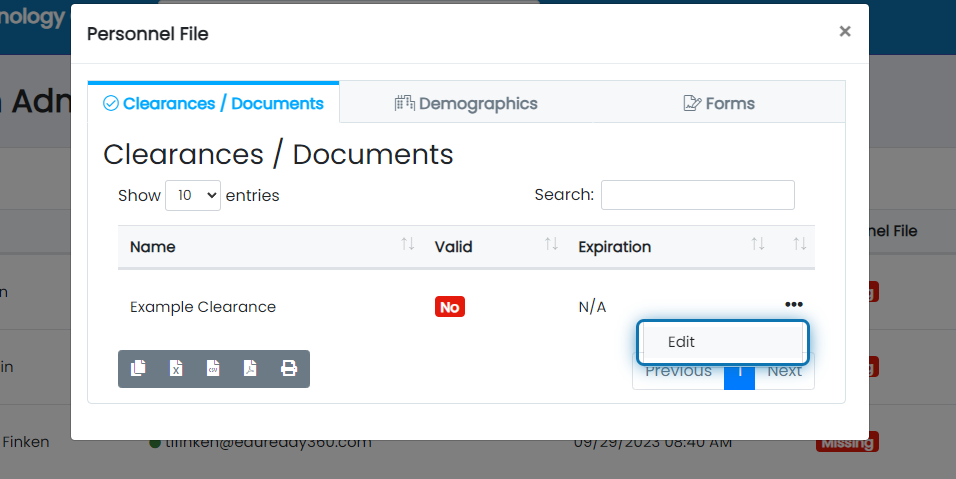Viewport: 956px width, 479px height.
Task: Click the Example Clearance row name
Action: click(203, 307)
